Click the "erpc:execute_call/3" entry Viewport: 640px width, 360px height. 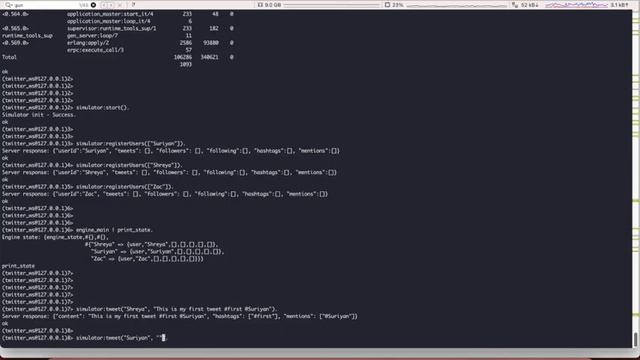95,50
